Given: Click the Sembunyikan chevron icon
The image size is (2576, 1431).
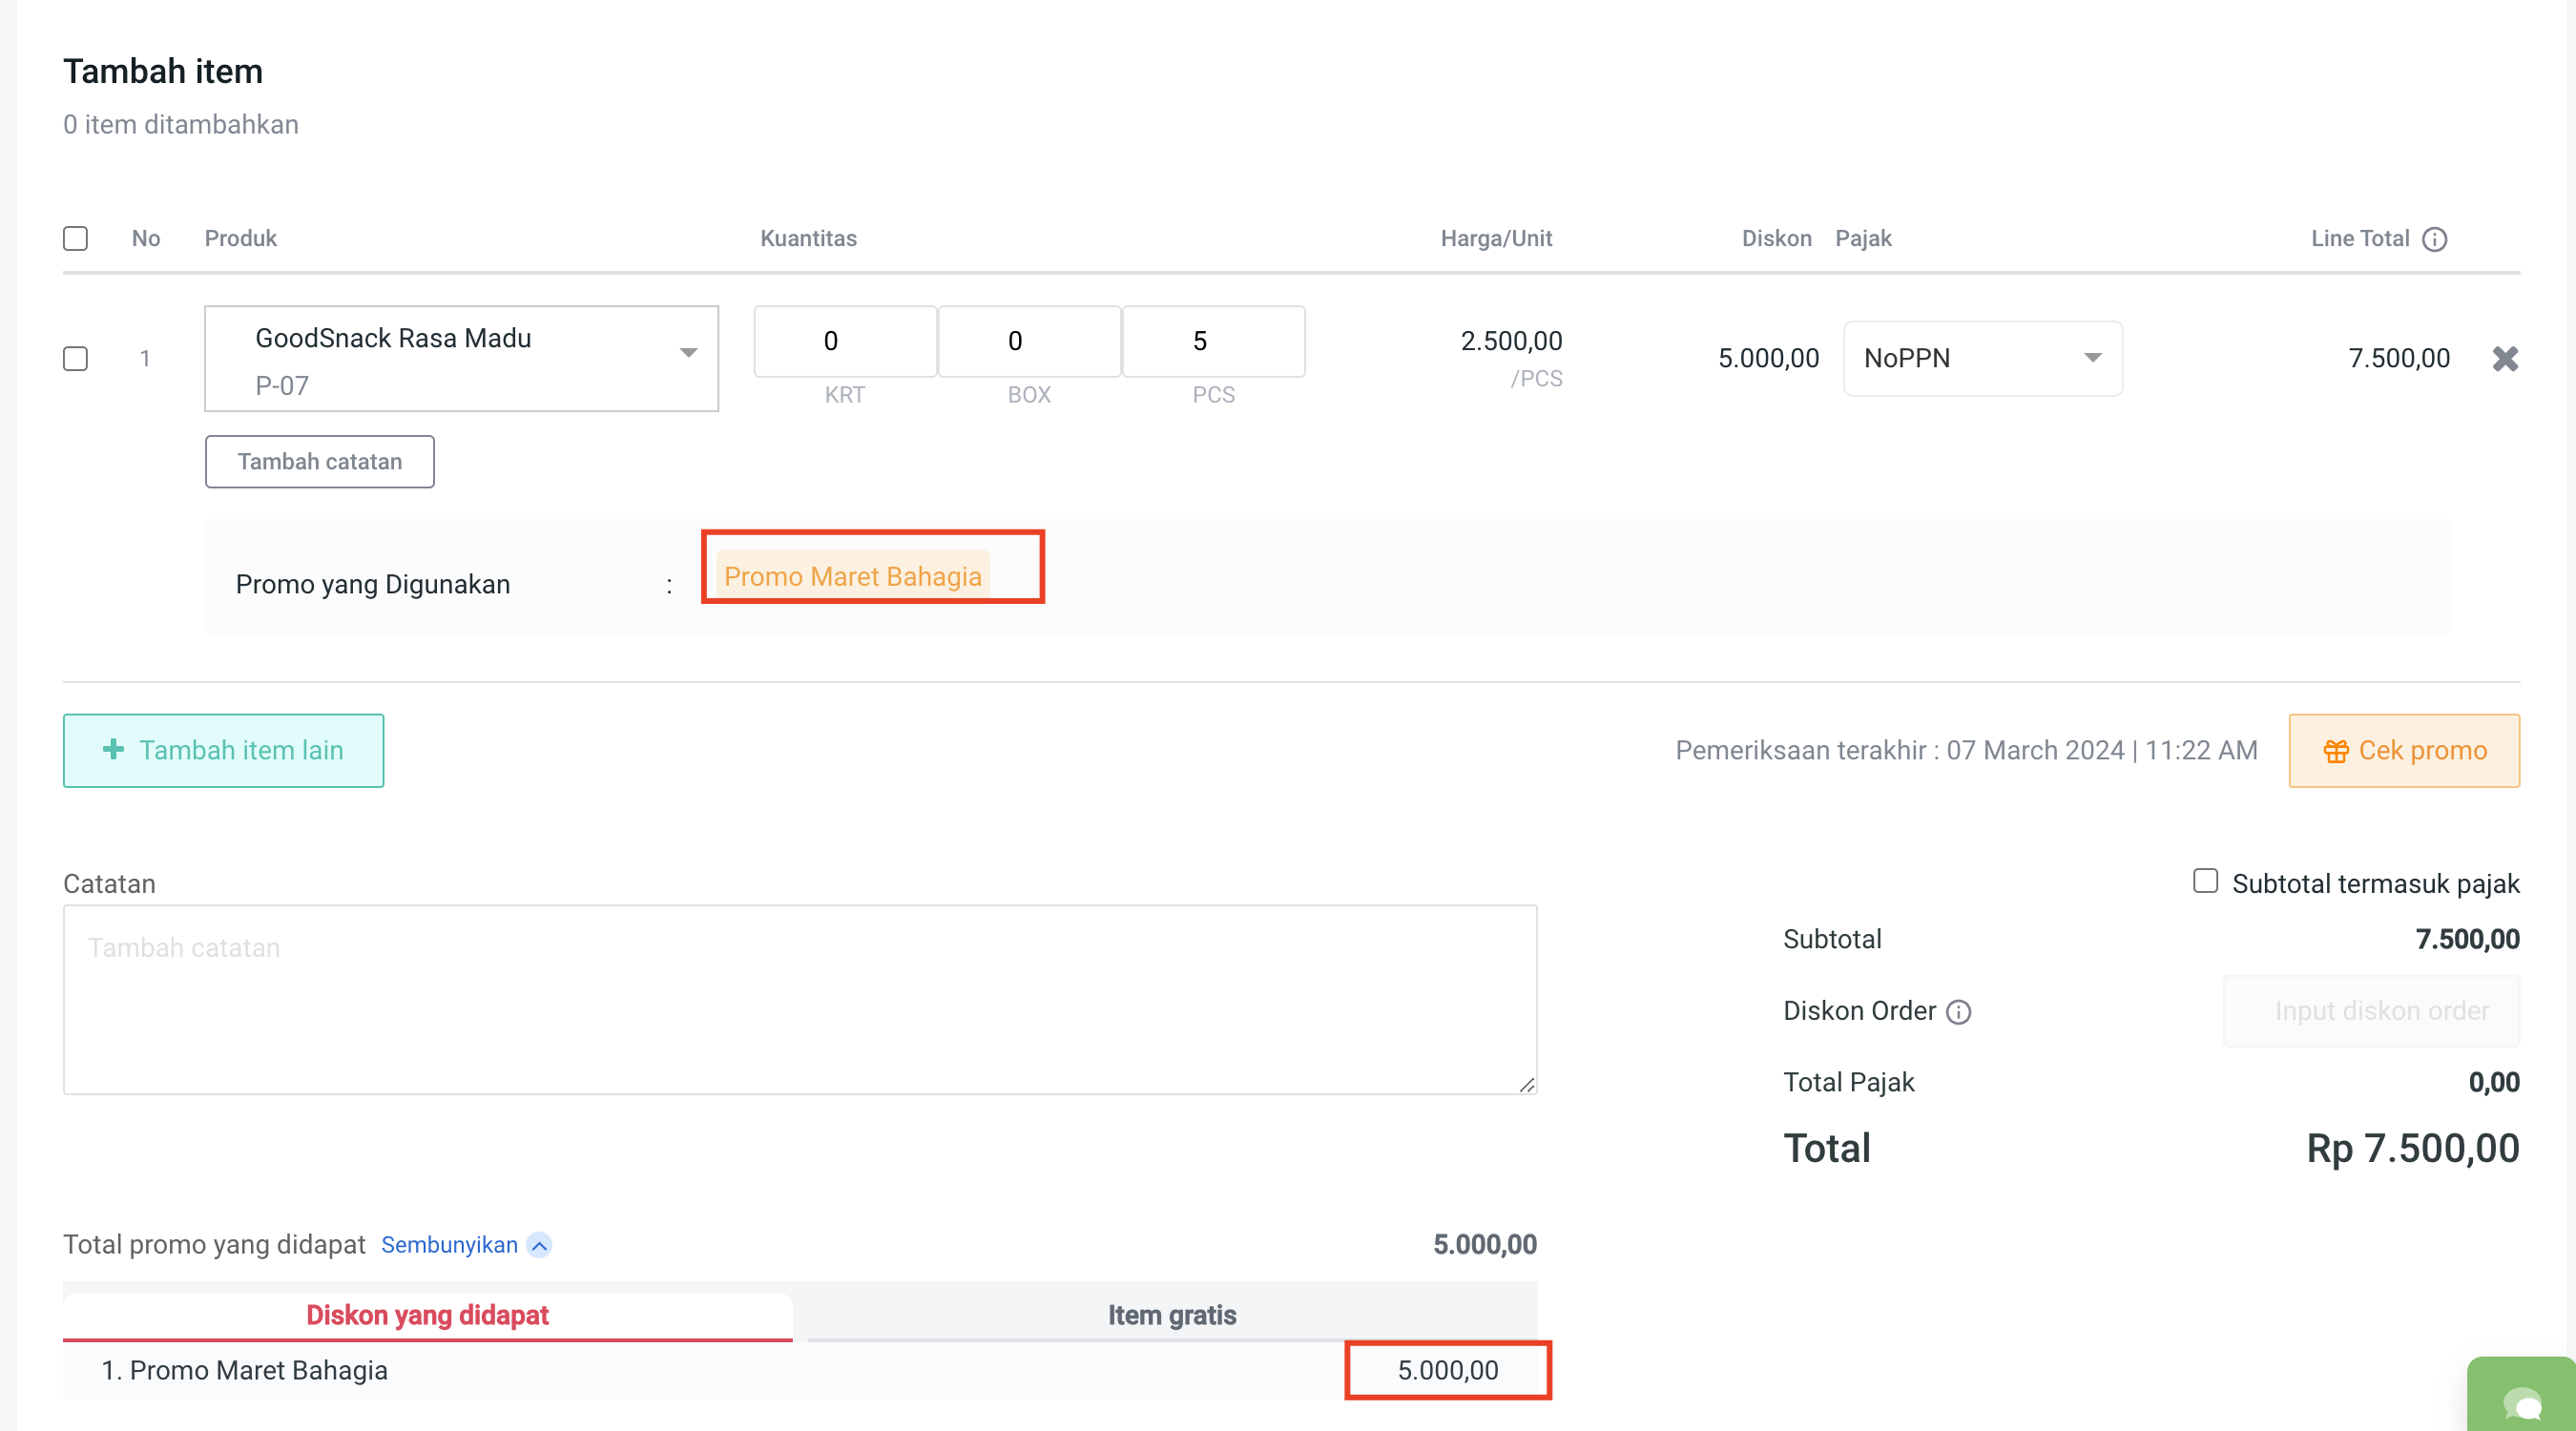Looking at the screenshot, I should pos(539,1245).
